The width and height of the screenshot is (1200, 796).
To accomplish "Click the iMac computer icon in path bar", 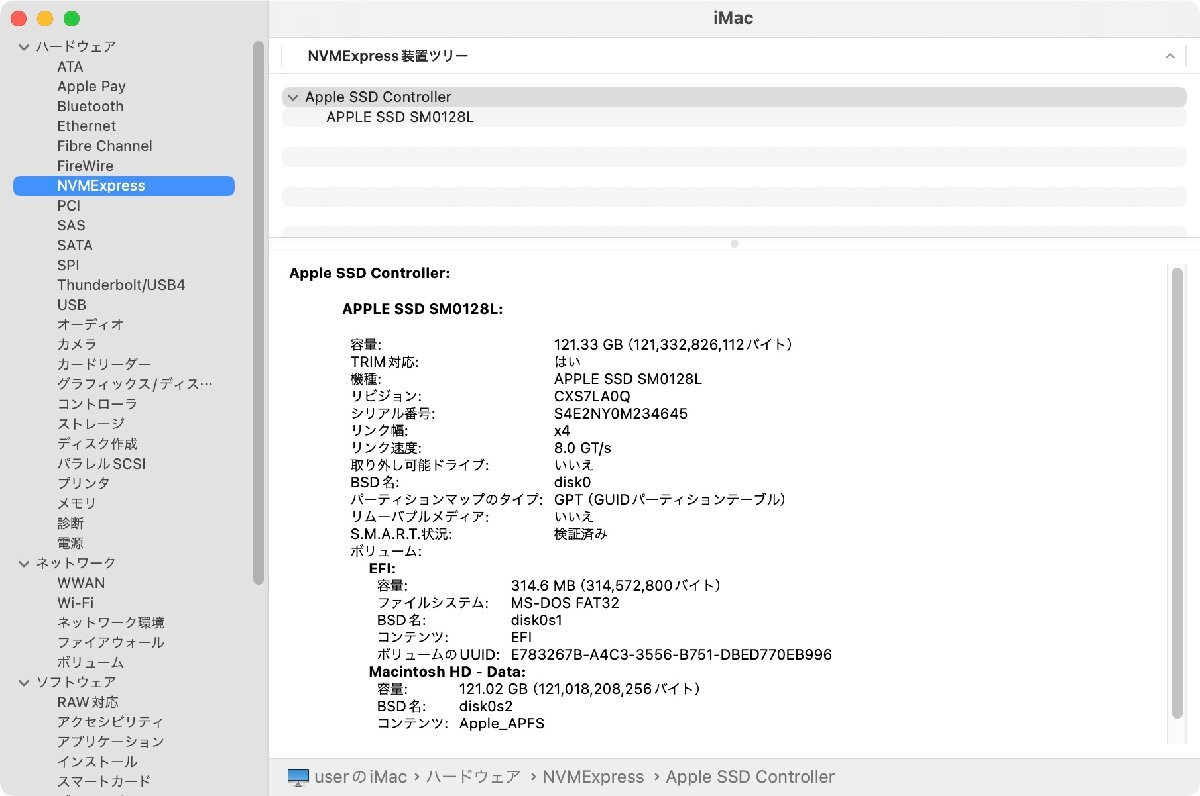I will [x=298, y=777].
